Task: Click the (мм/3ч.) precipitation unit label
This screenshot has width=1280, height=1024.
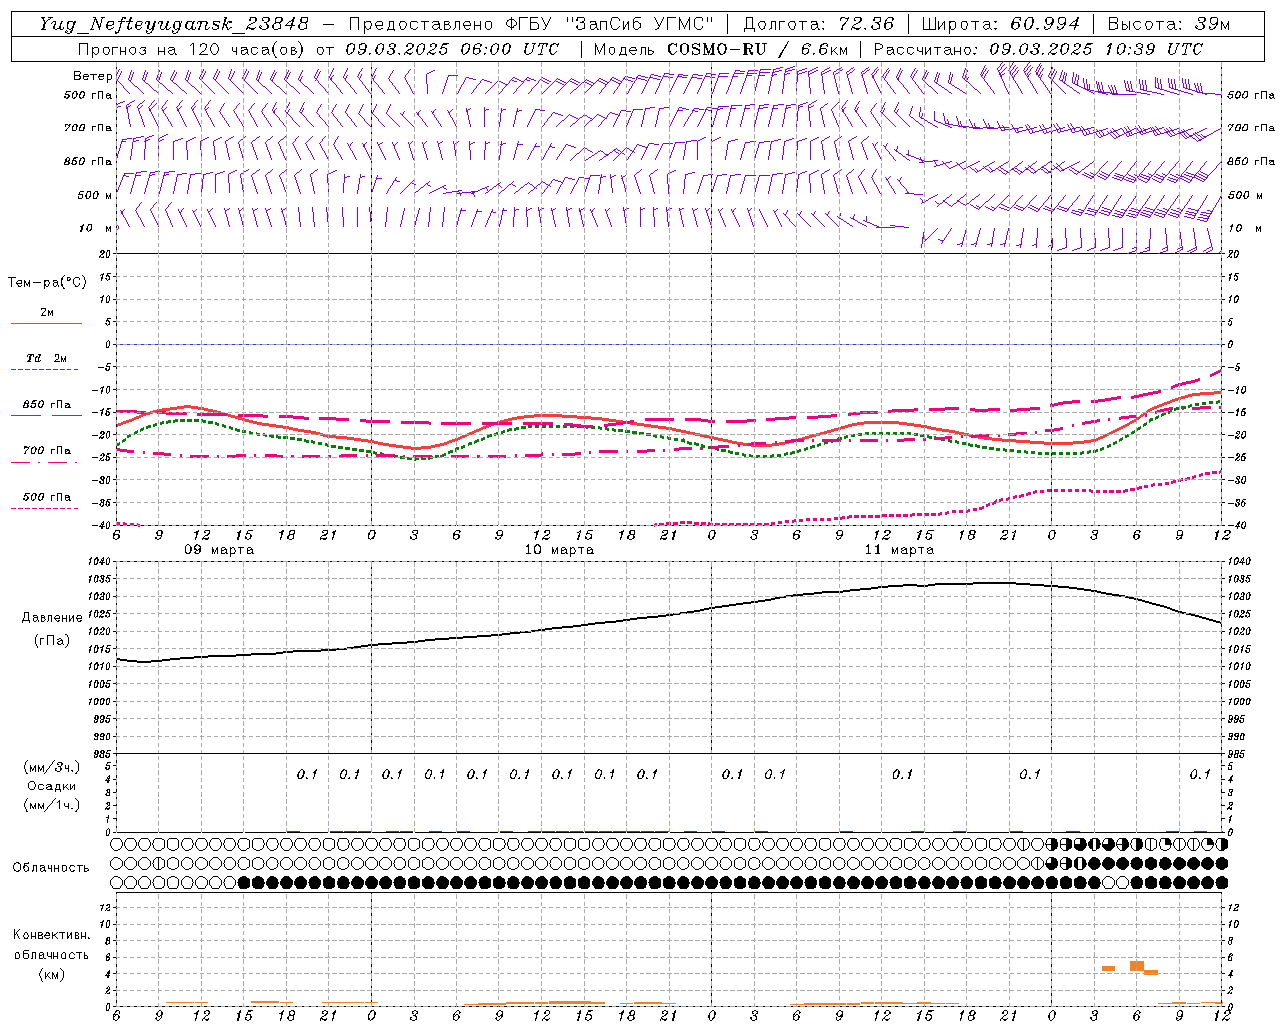Action: (52, 767)
